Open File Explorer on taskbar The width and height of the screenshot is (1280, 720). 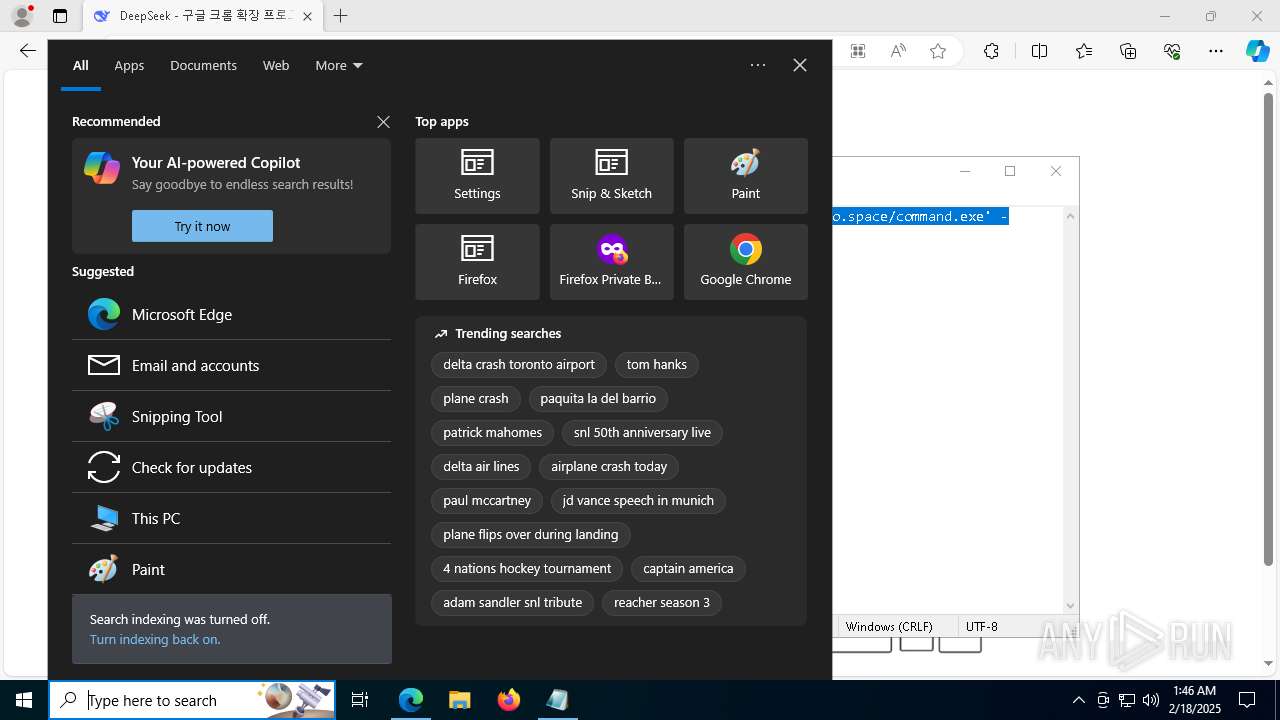tap(459, 700)
